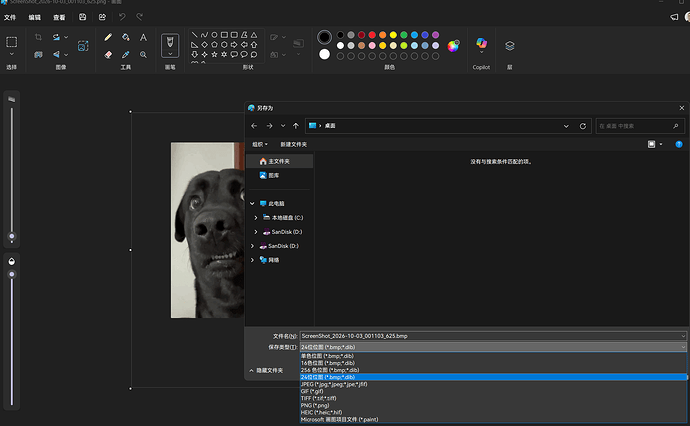Select the Right arrow shape
This screenshot has height=426, width=690.
(x=234, y=44)
